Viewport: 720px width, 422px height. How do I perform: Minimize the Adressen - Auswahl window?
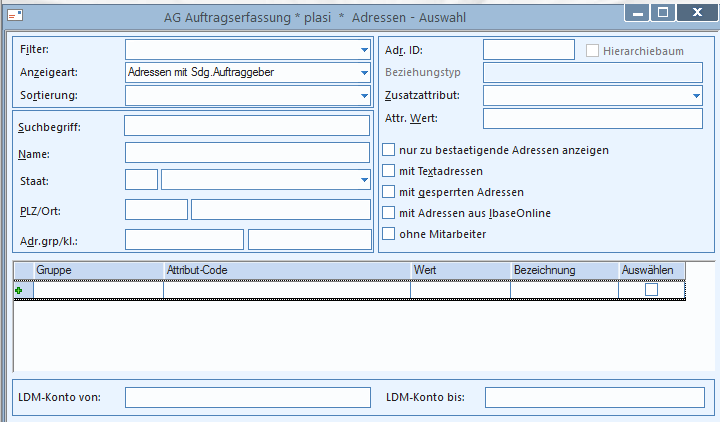(x=637, y=13)
